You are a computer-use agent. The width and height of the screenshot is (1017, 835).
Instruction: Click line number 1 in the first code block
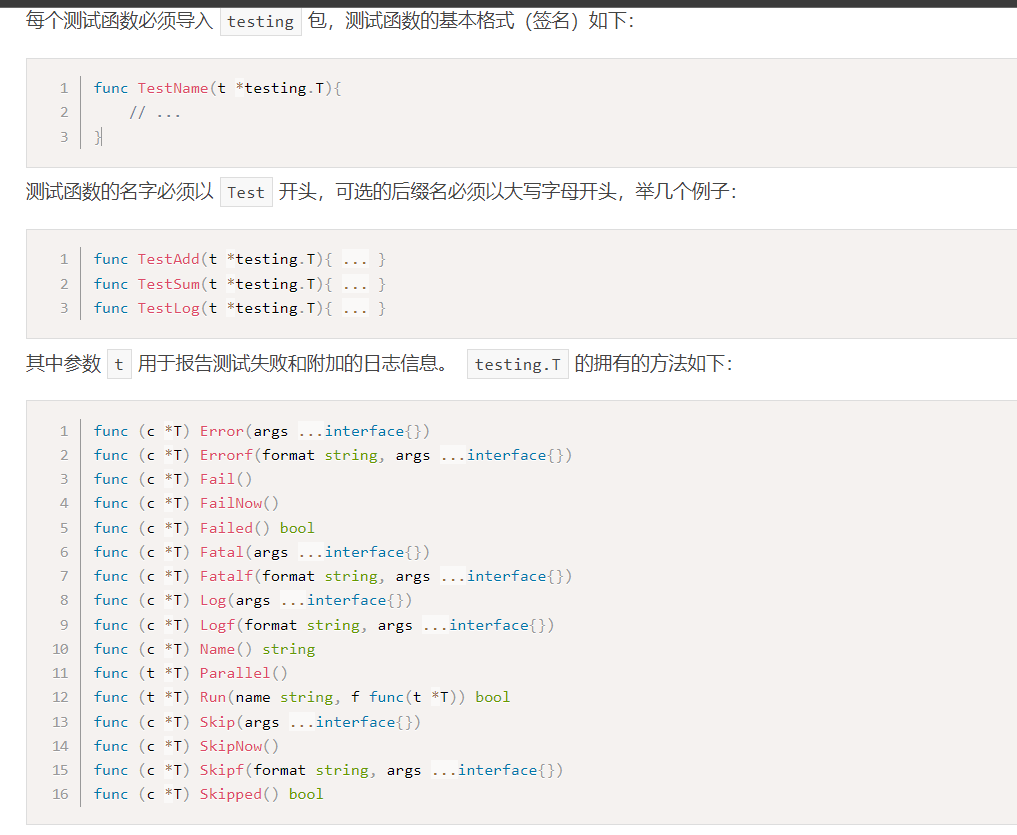pos(64,88)
